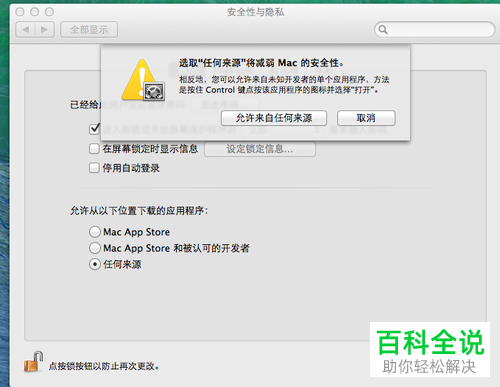Click into the search field

435,30
